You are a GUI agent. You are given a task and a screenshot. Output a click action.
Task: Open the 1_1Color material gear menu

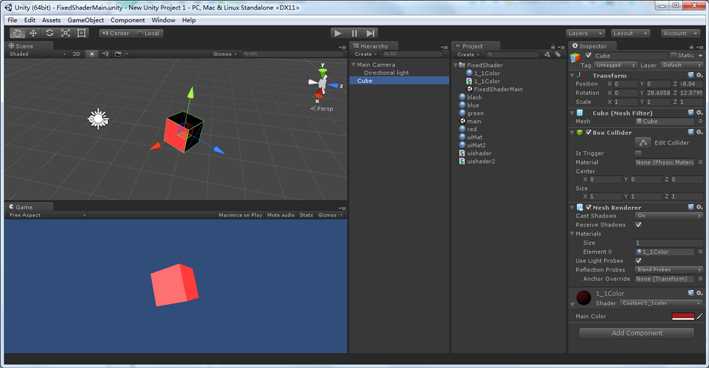[700, 293]
